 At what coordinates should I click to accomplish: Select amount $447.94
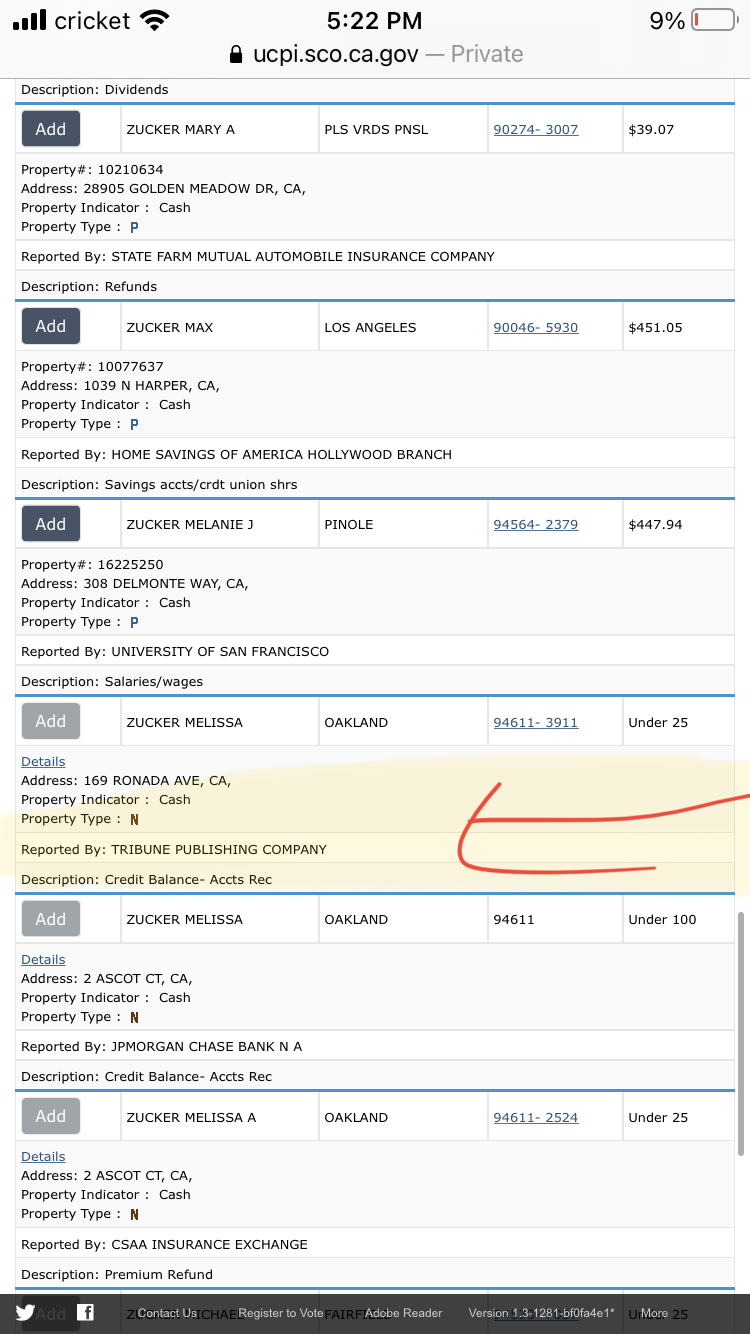pos(655,524)
